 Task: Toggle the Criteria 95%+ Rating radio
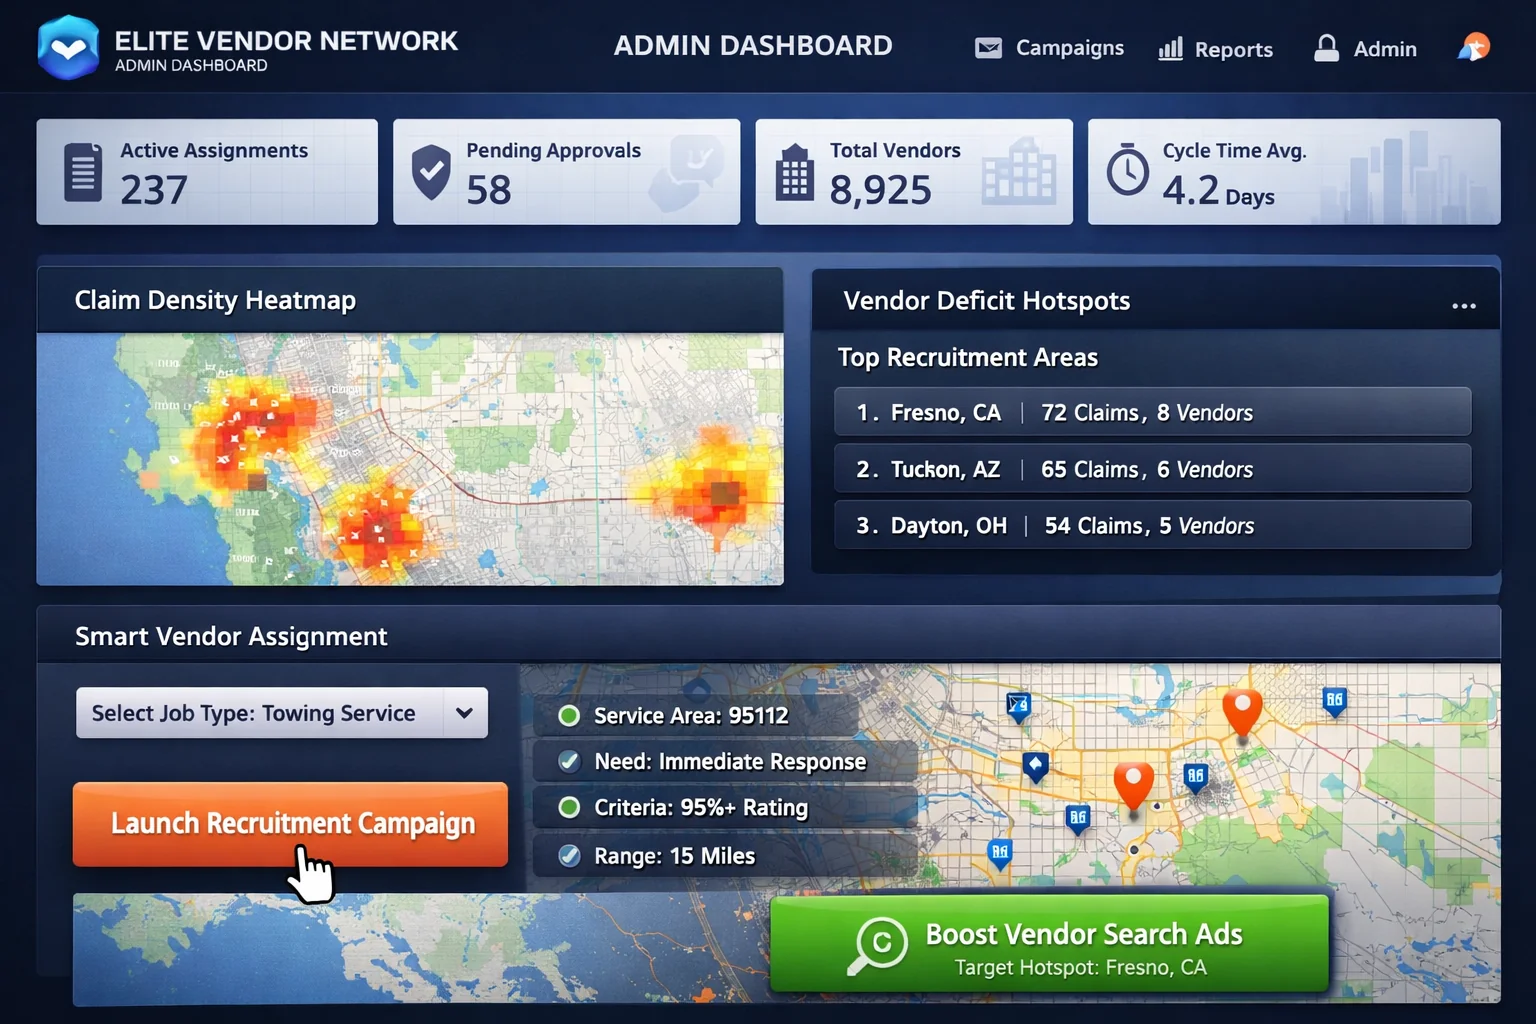(x=569, y=807)
